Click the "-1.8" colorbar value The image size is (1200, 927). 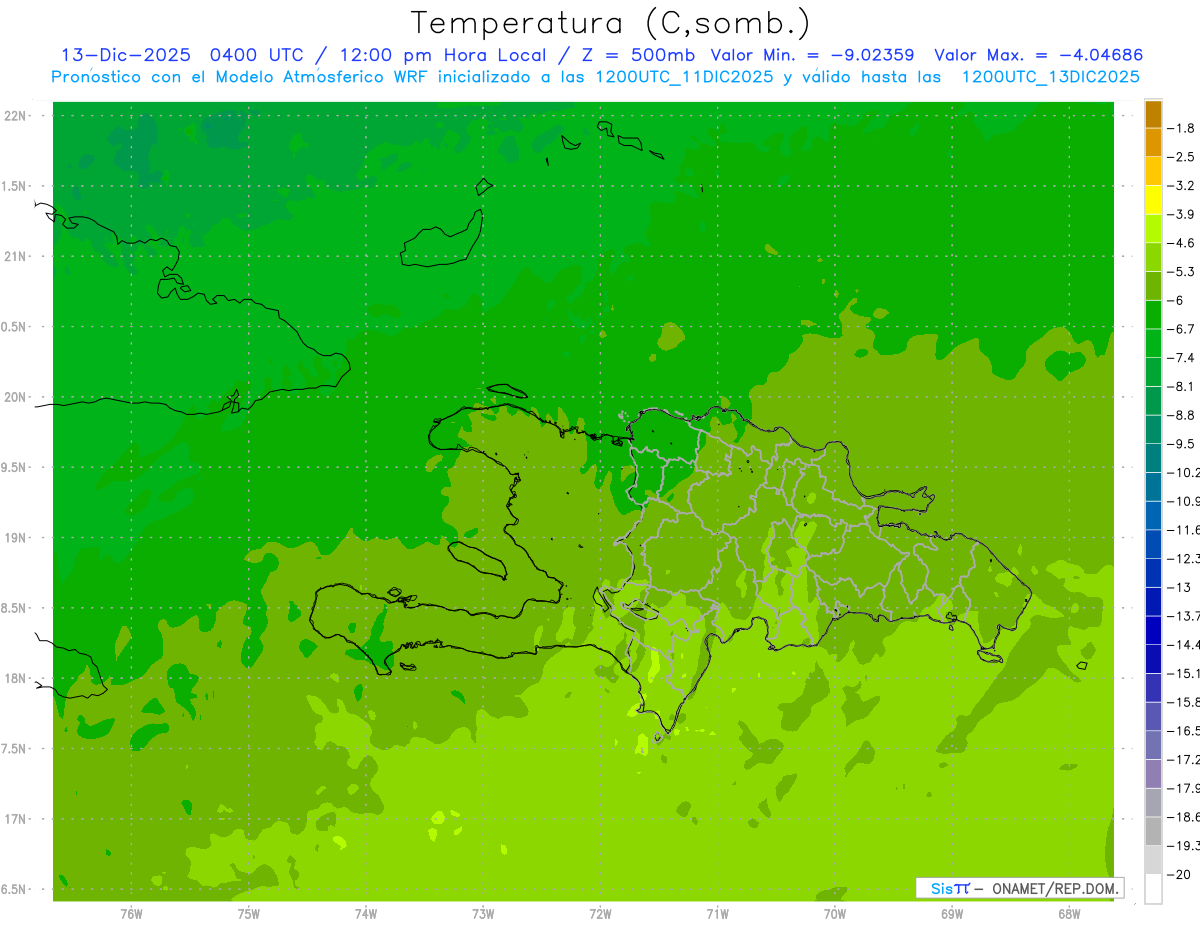tap(1180, 128)
